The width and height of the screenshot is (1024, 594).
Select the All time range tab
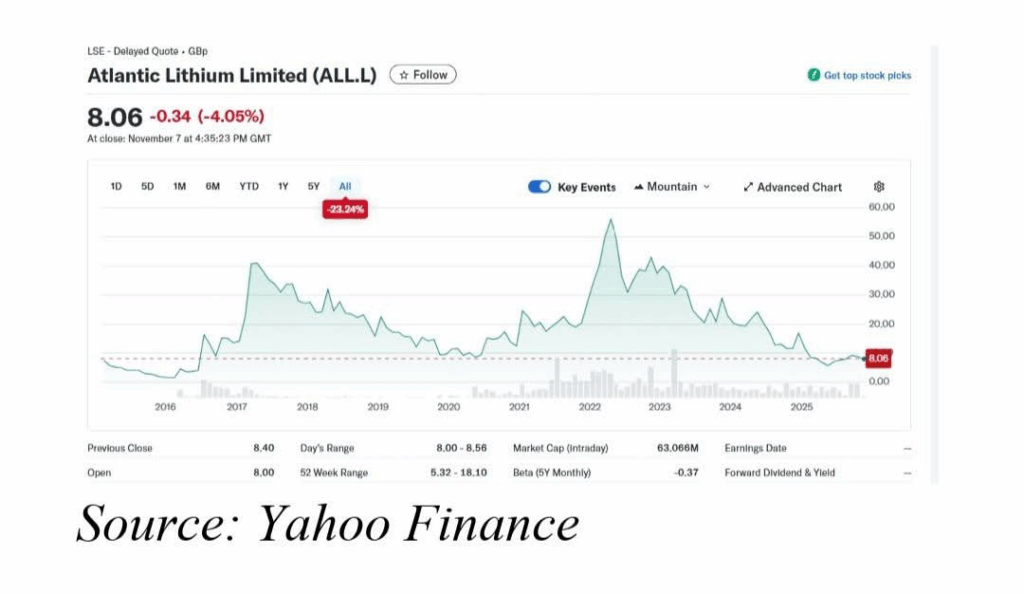pos(345,186)
